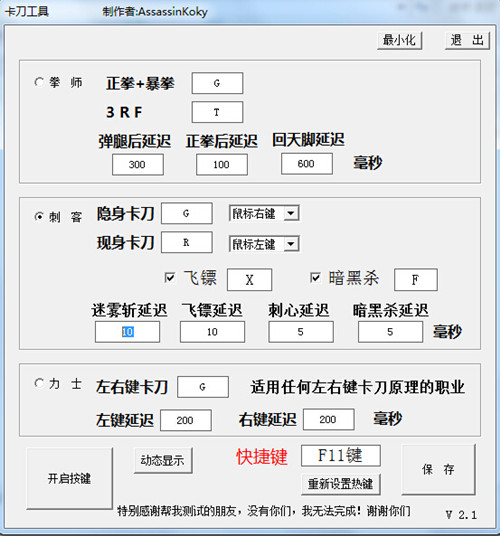The image size is (500, 536).
Task: Click the 回天脚延迟 field showing 600
Action: tap(307, 164)
